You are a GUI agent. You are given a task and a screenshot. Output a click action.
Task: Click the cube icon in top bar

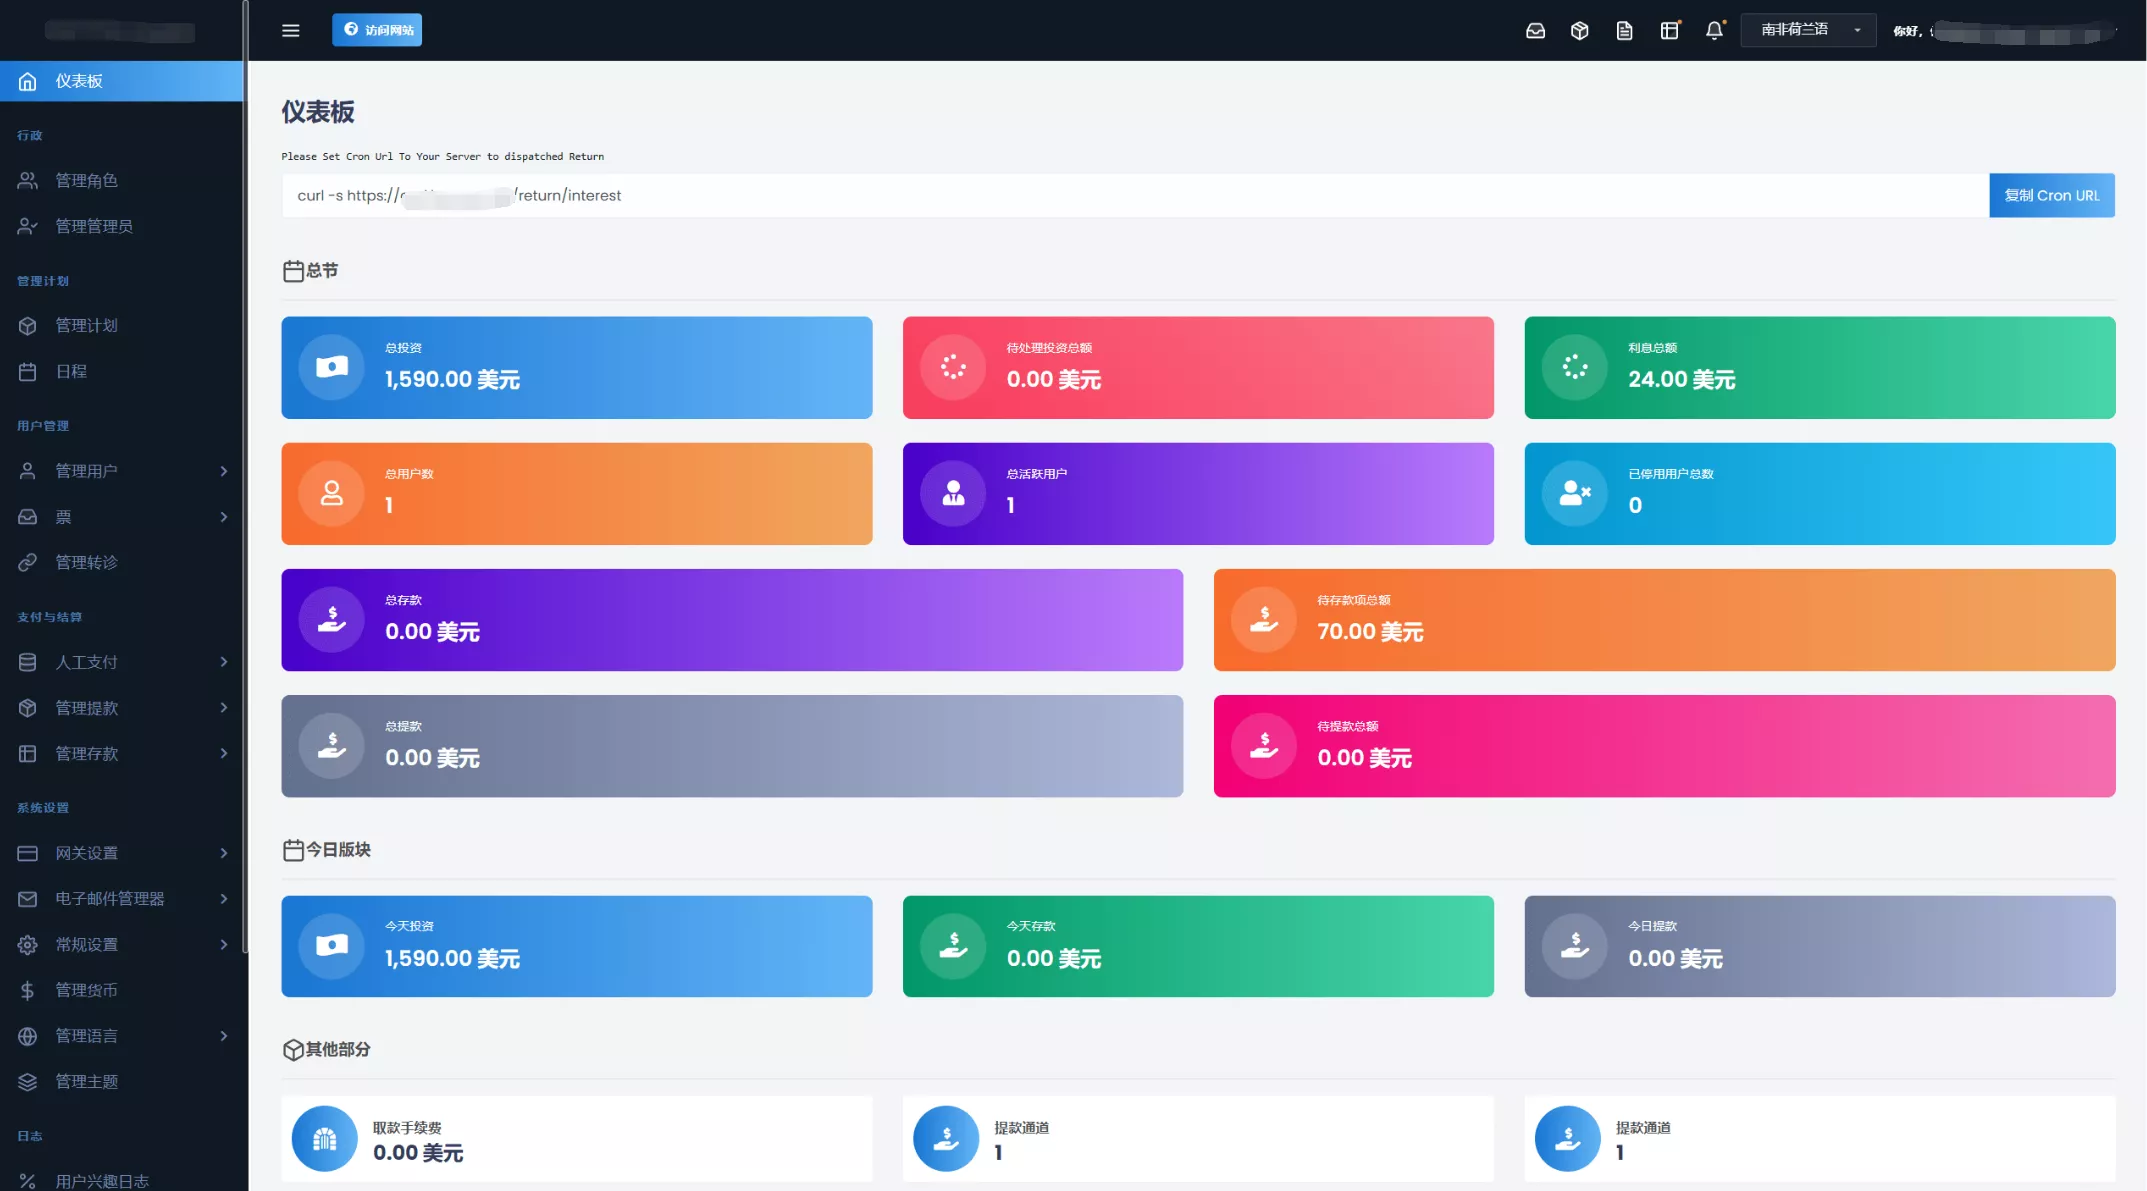click(1580, 31)
